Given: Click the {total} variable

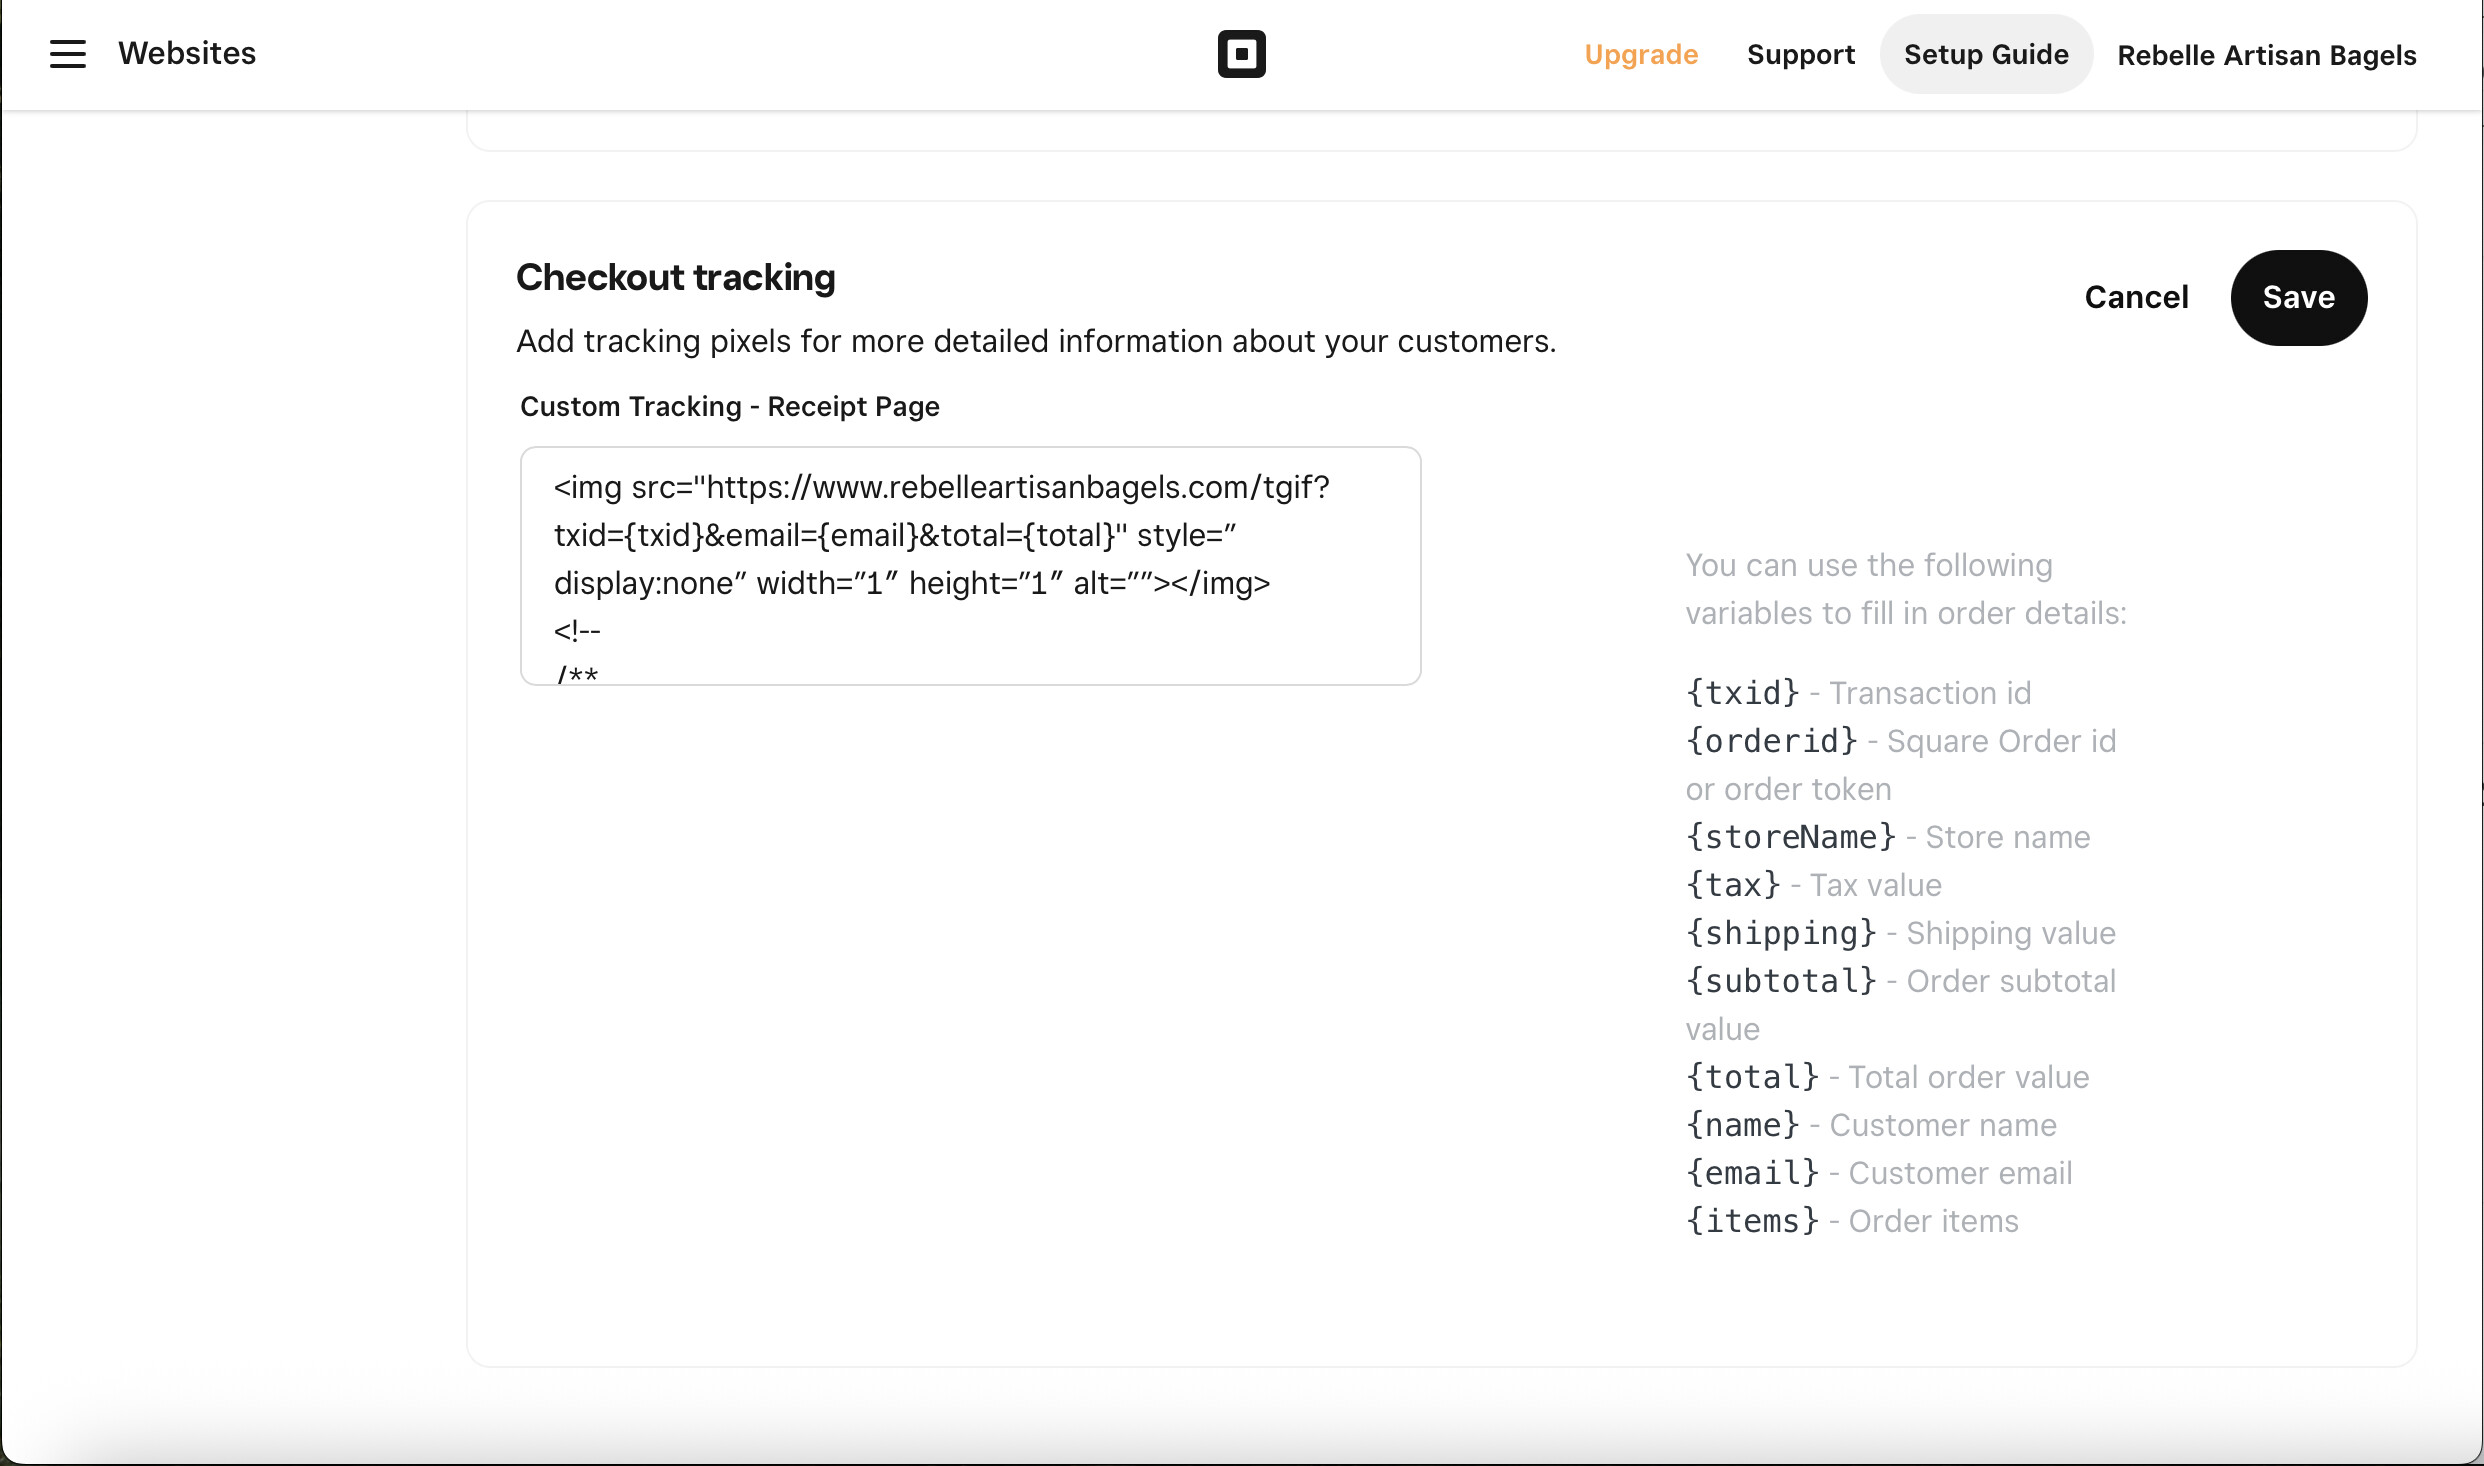Looking at the screenshot, I should coord(1752,1077).
